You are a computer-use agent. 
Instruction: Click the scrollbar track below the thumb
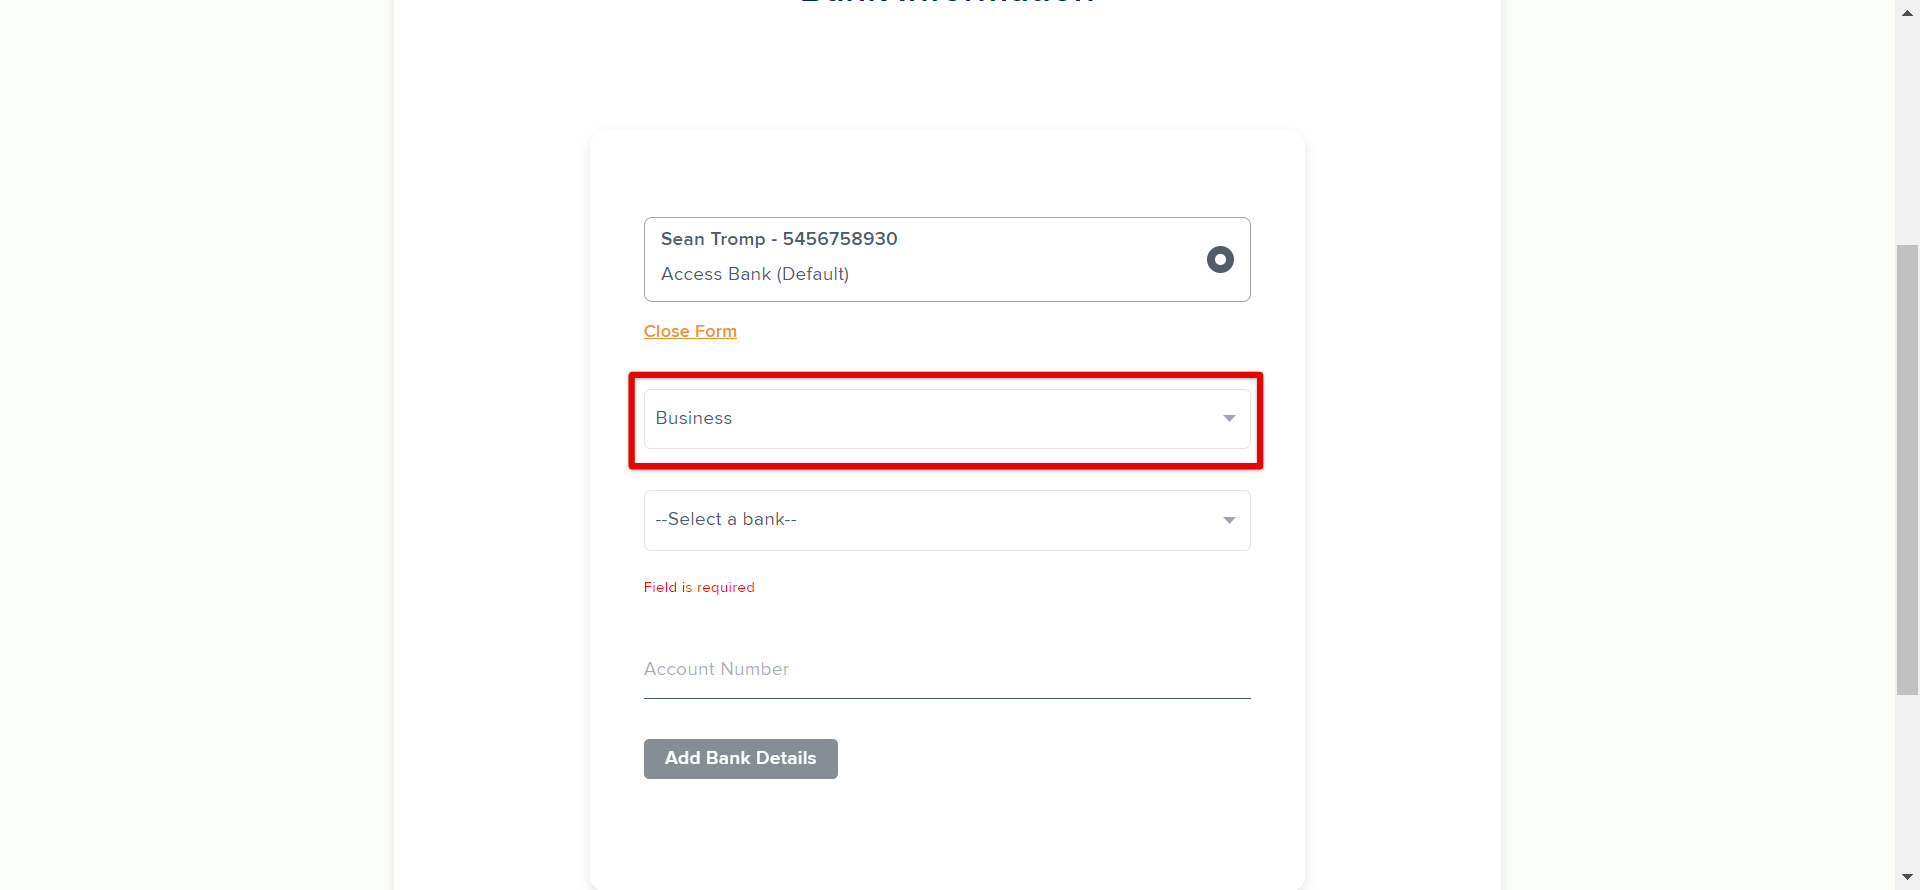(x=1907, y=780)
